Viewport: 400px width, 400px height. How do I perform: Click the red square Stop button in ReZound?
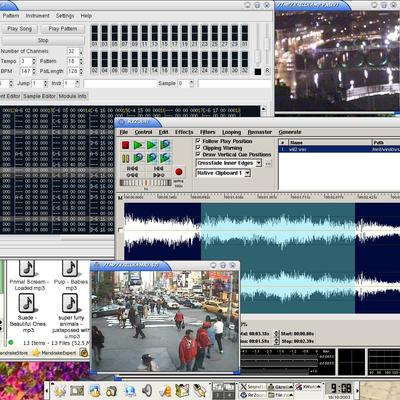(x=125, y=145)
